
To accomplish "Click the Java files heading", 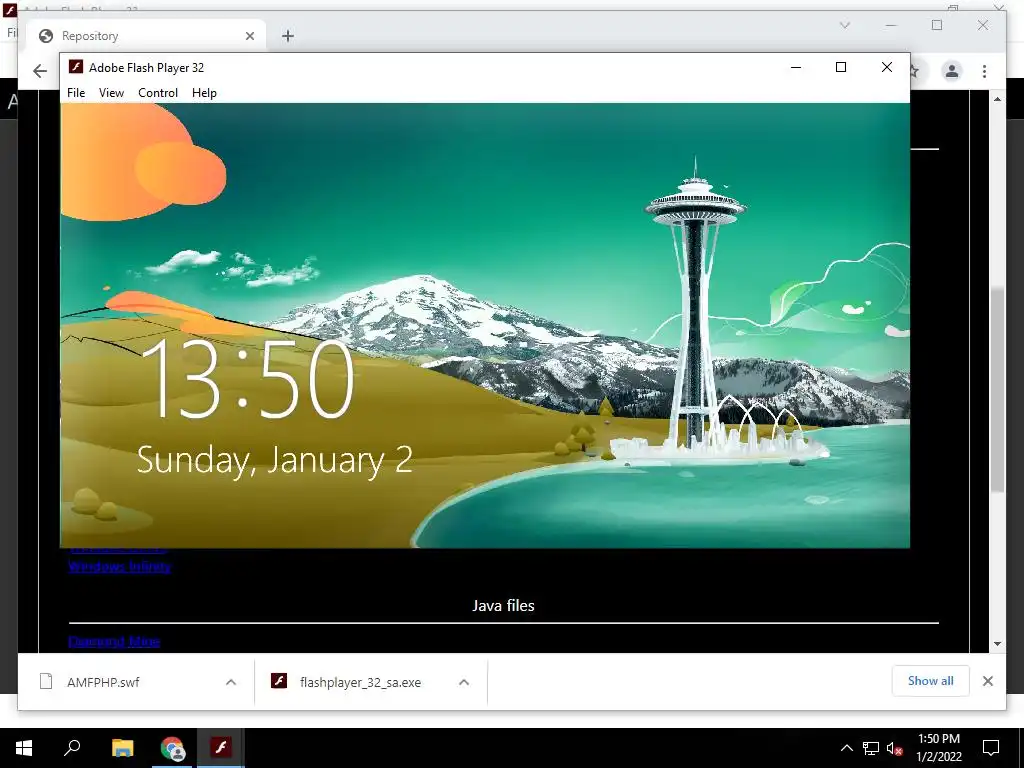I will 503,605.
